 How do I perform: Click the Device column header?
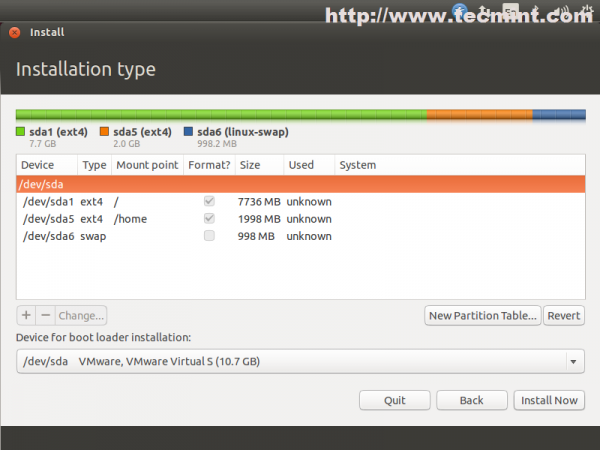(47, 165)
